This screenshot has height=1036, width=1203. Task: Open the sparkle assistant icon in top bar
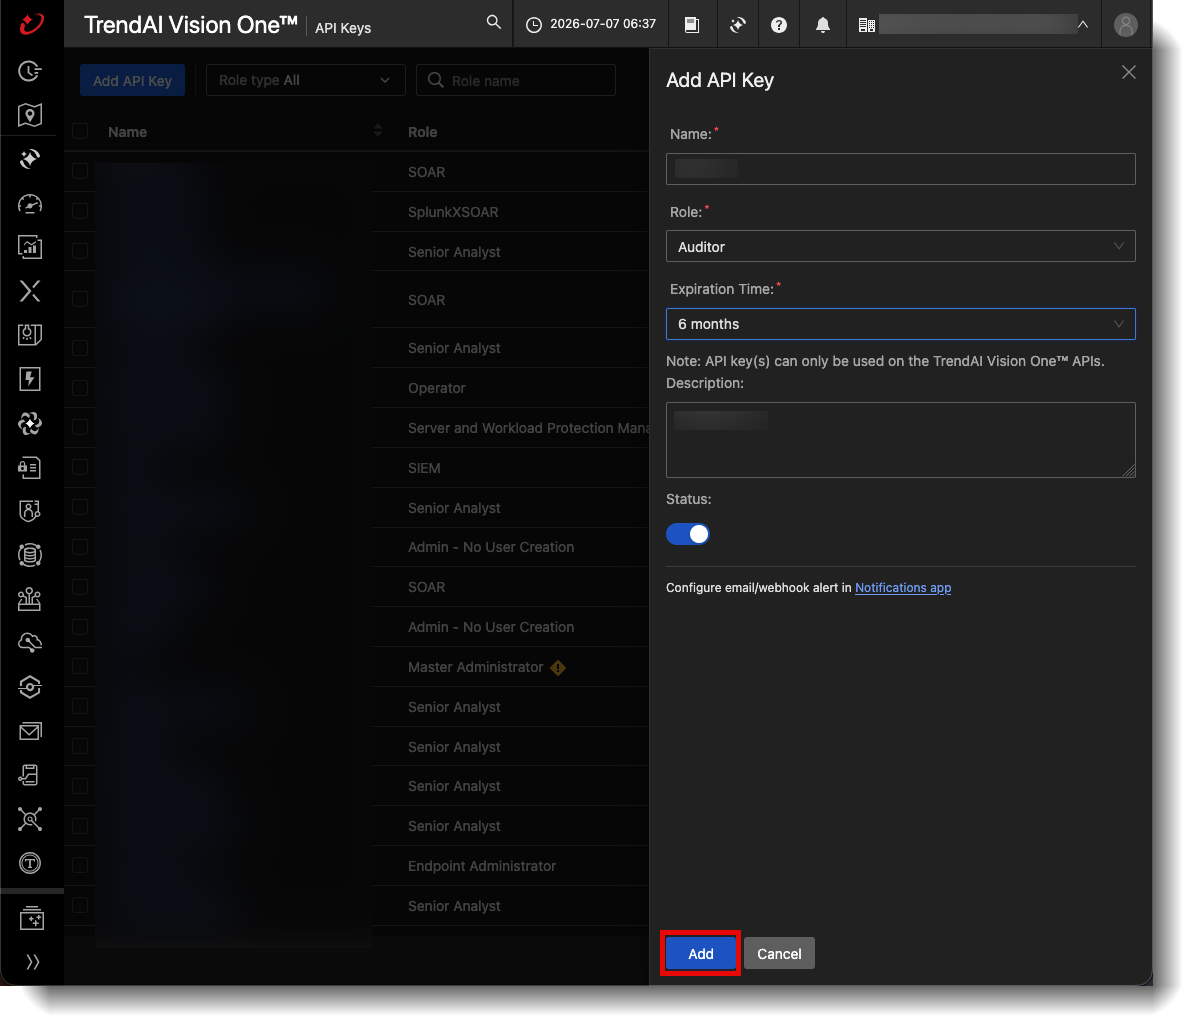click(x=738, y=24)
